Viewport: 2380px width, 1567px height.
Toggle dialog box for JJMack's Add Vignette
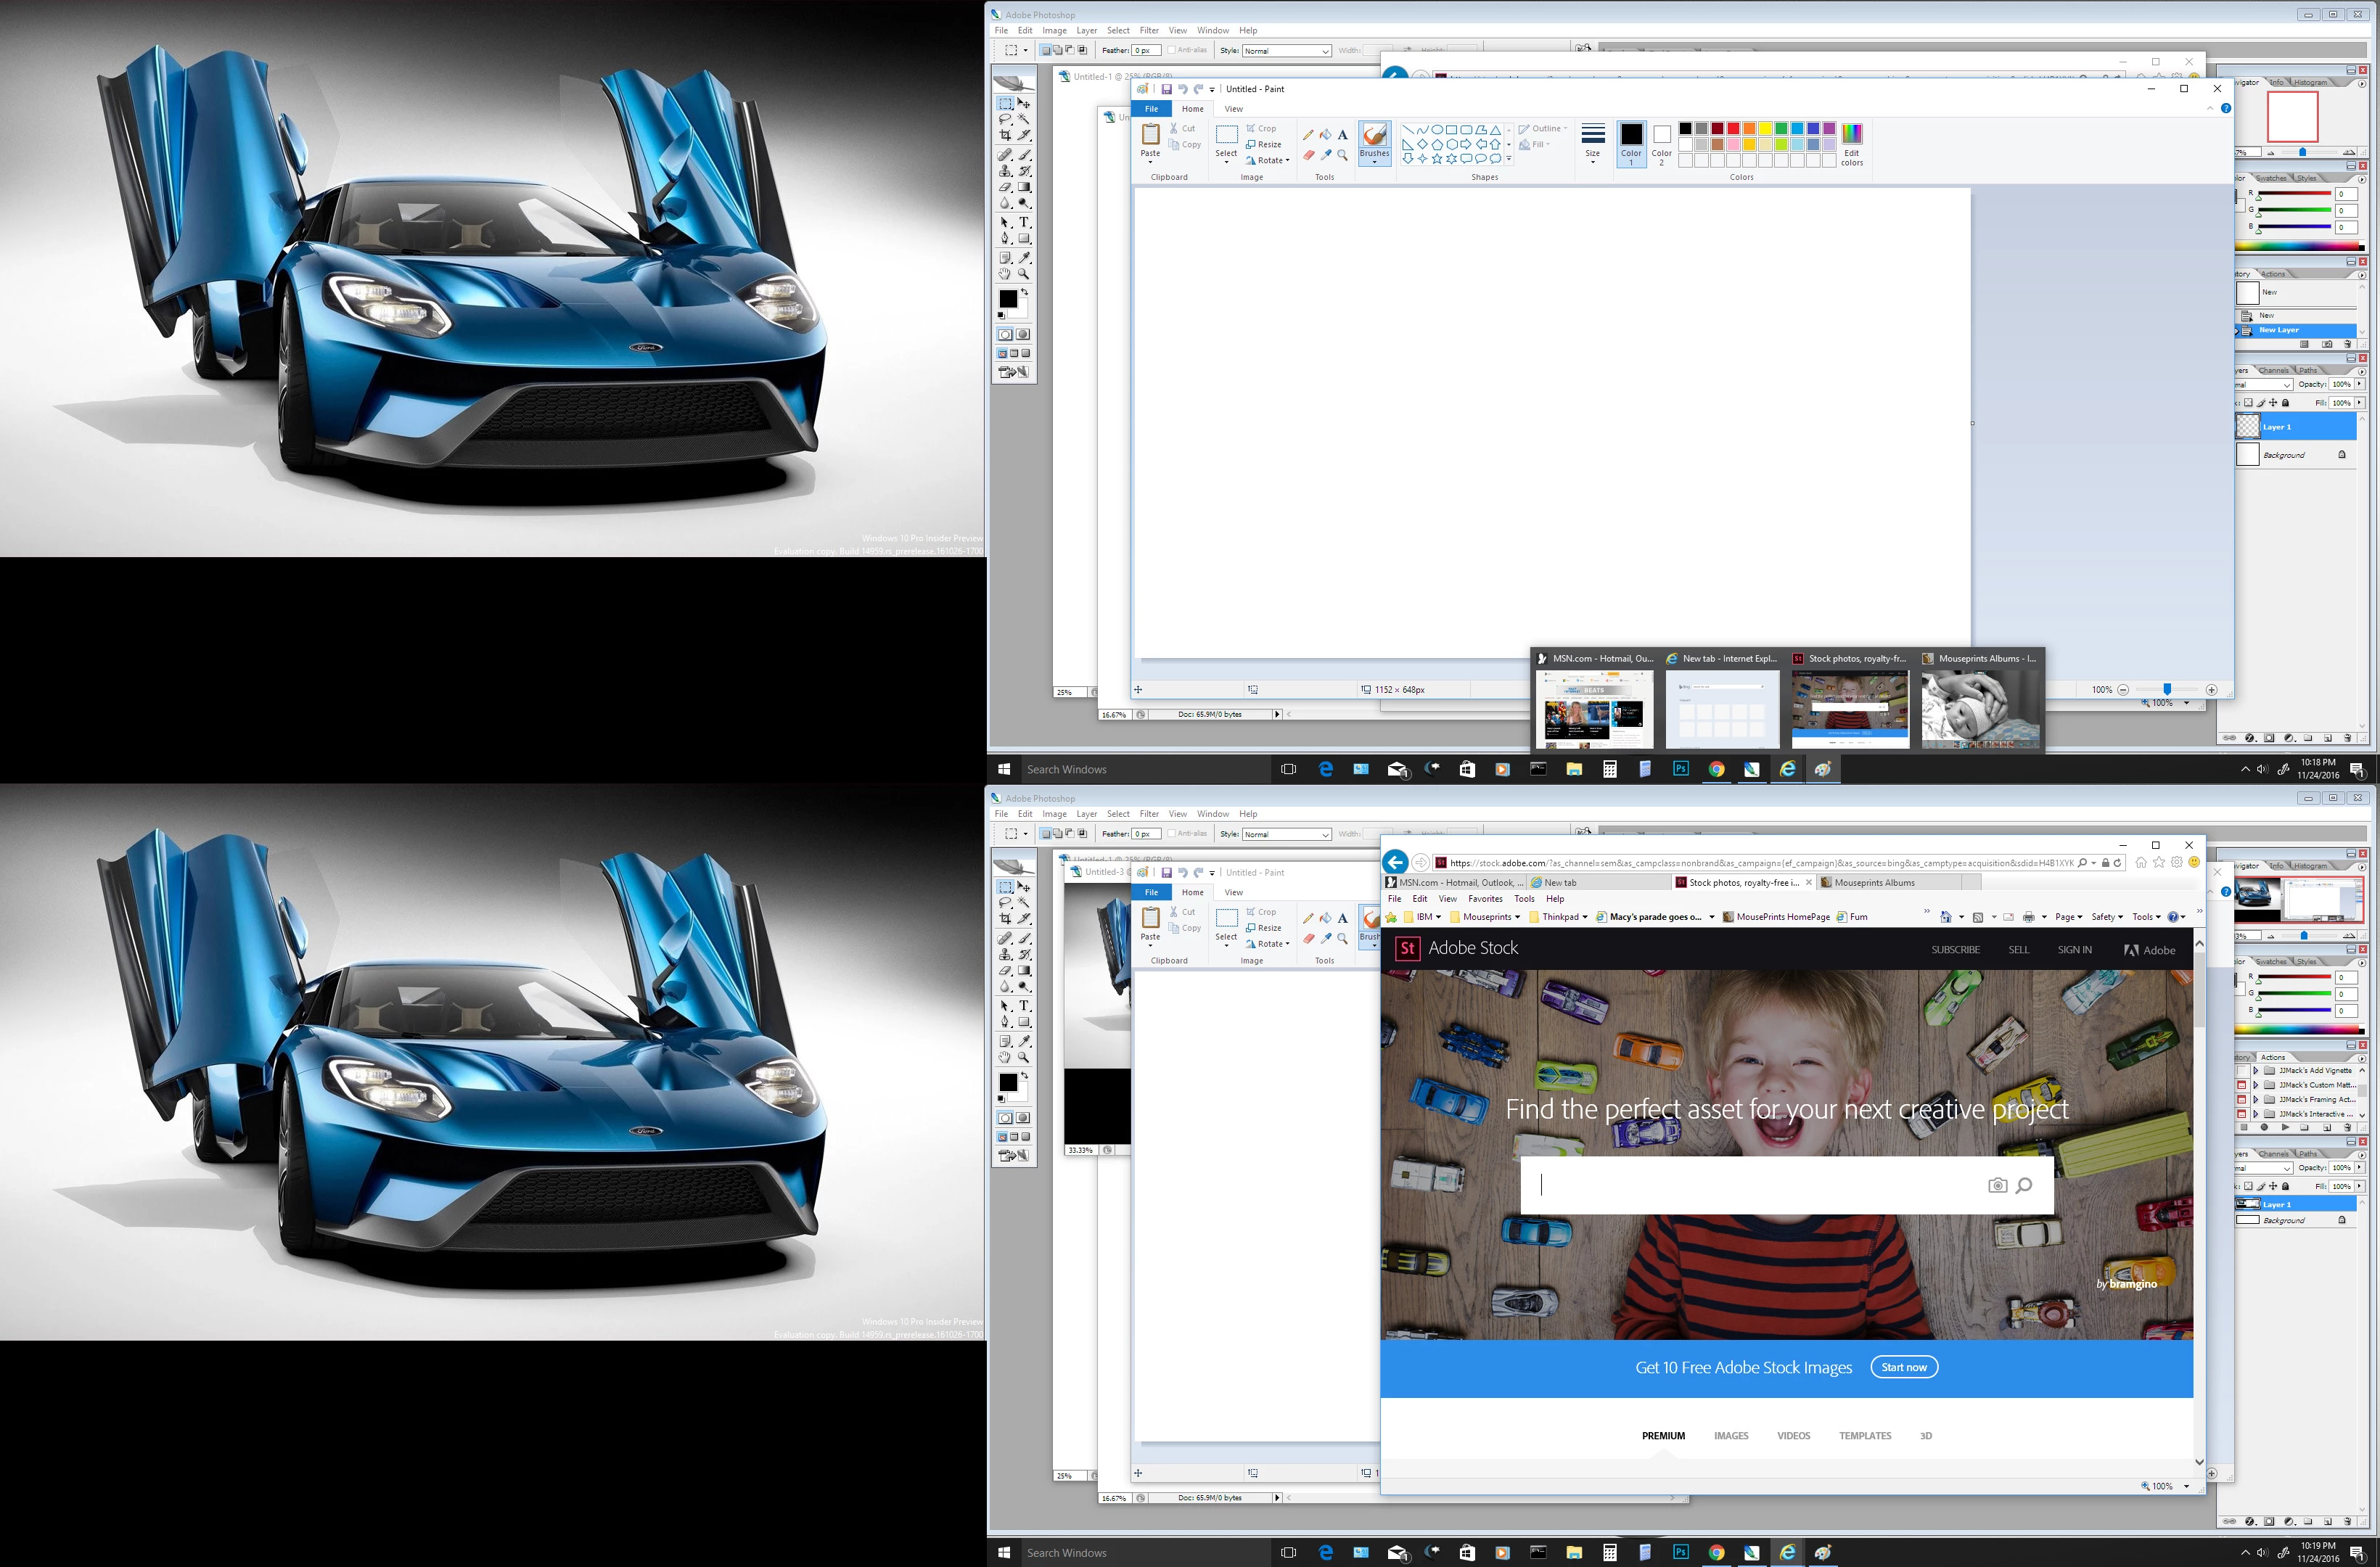point(2242,1071)
